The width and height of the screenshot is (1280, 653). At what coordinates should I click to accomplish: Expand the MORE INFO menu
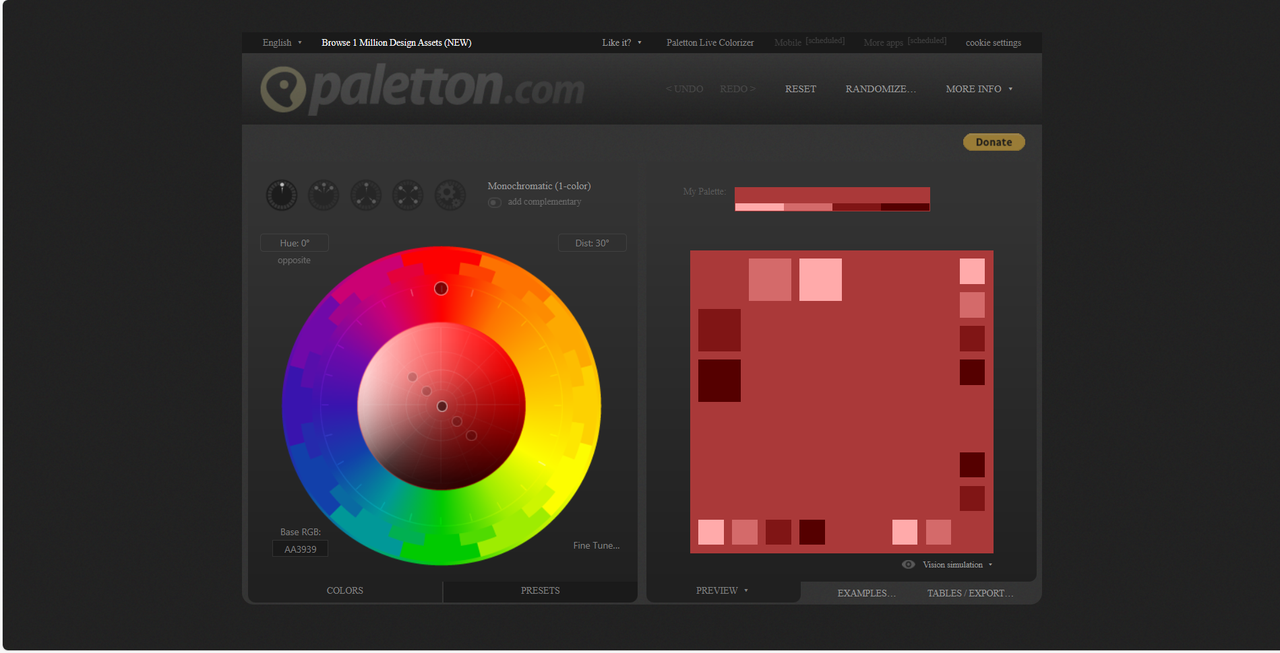[x=979, y=89]
